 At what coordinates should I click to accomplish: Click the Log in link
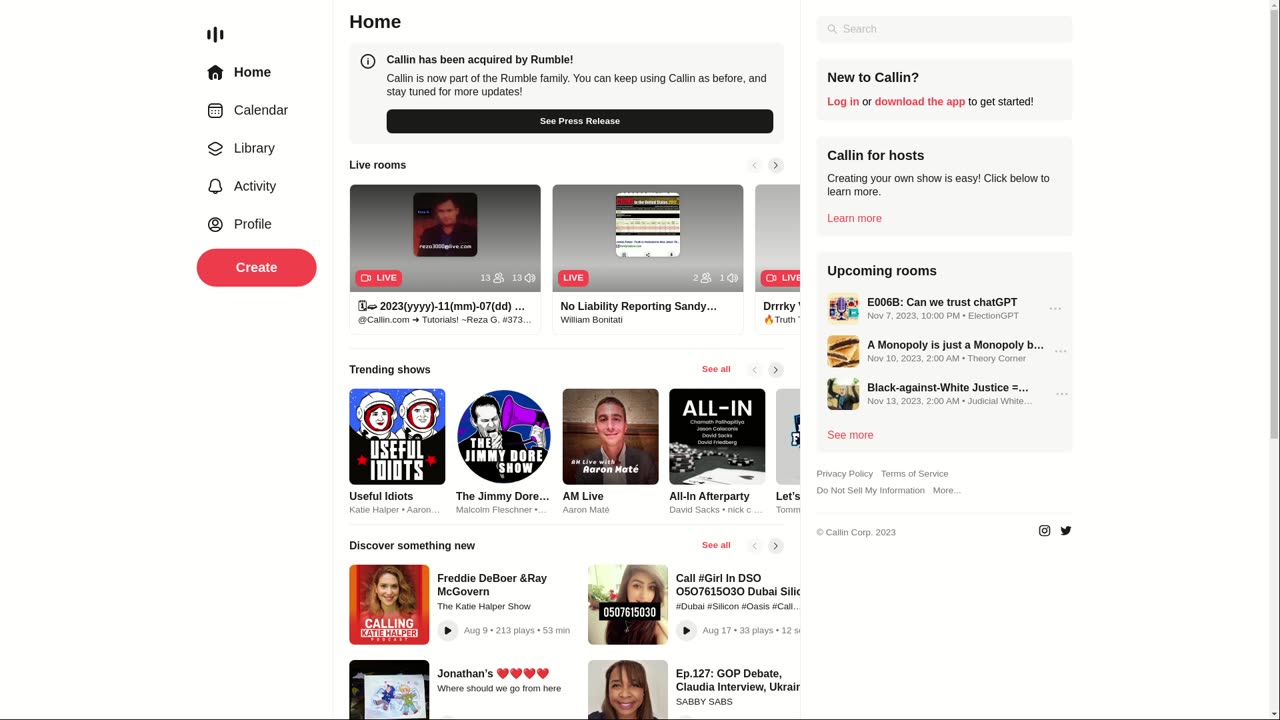point(843,102)
